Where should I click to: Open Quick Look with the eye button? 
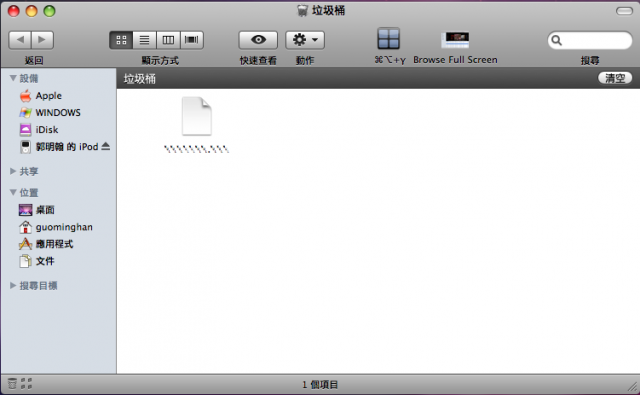pyautogui.click(x=258, y=40)
